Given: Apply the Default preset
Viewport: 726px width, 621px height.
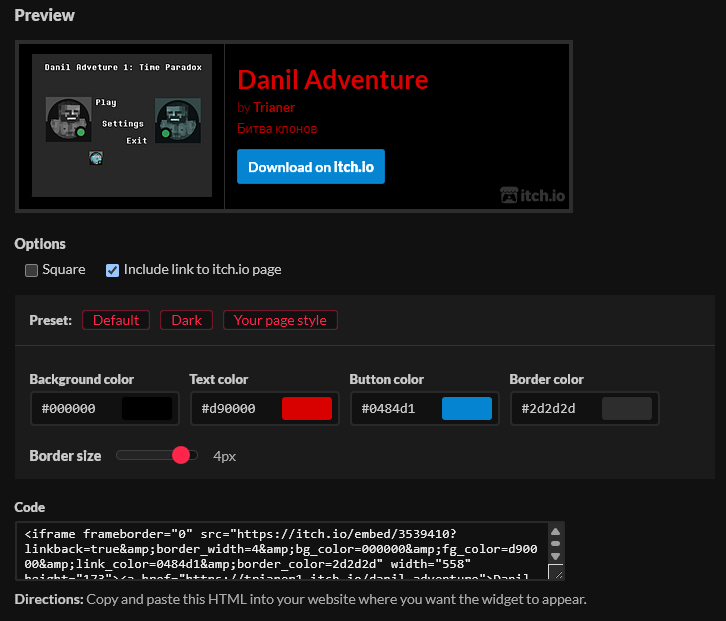Looking at the screenshot, I should tap(116, 320).
